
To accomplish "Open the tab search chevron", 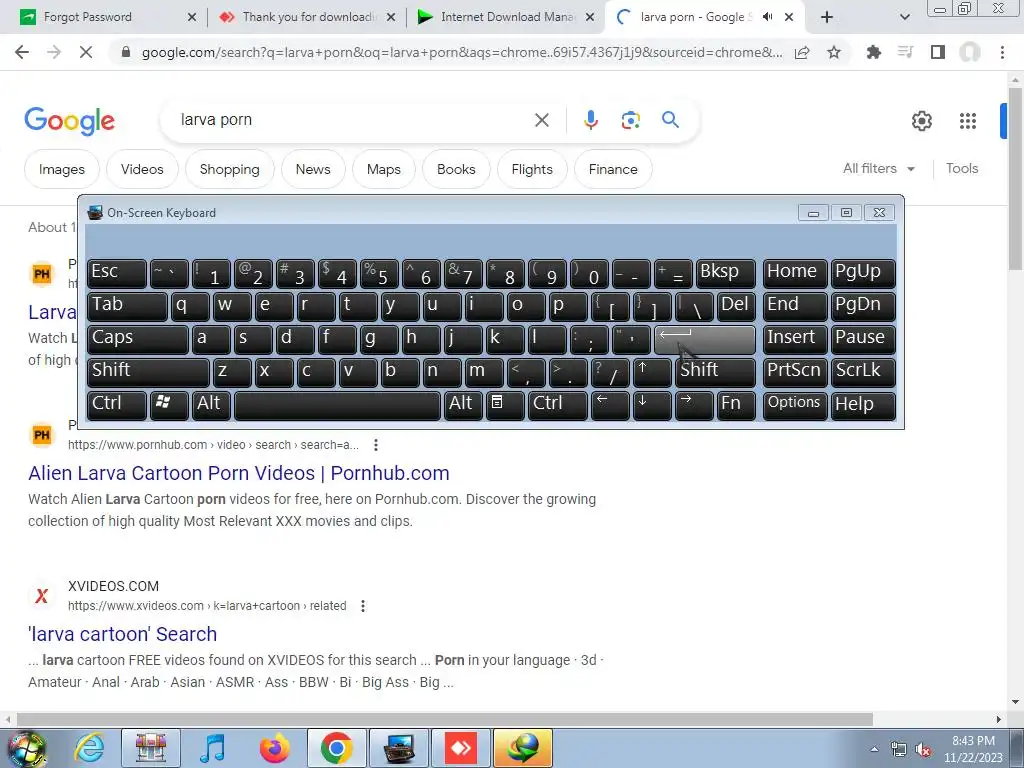I will pyautogui.click(x=904, y=18).
